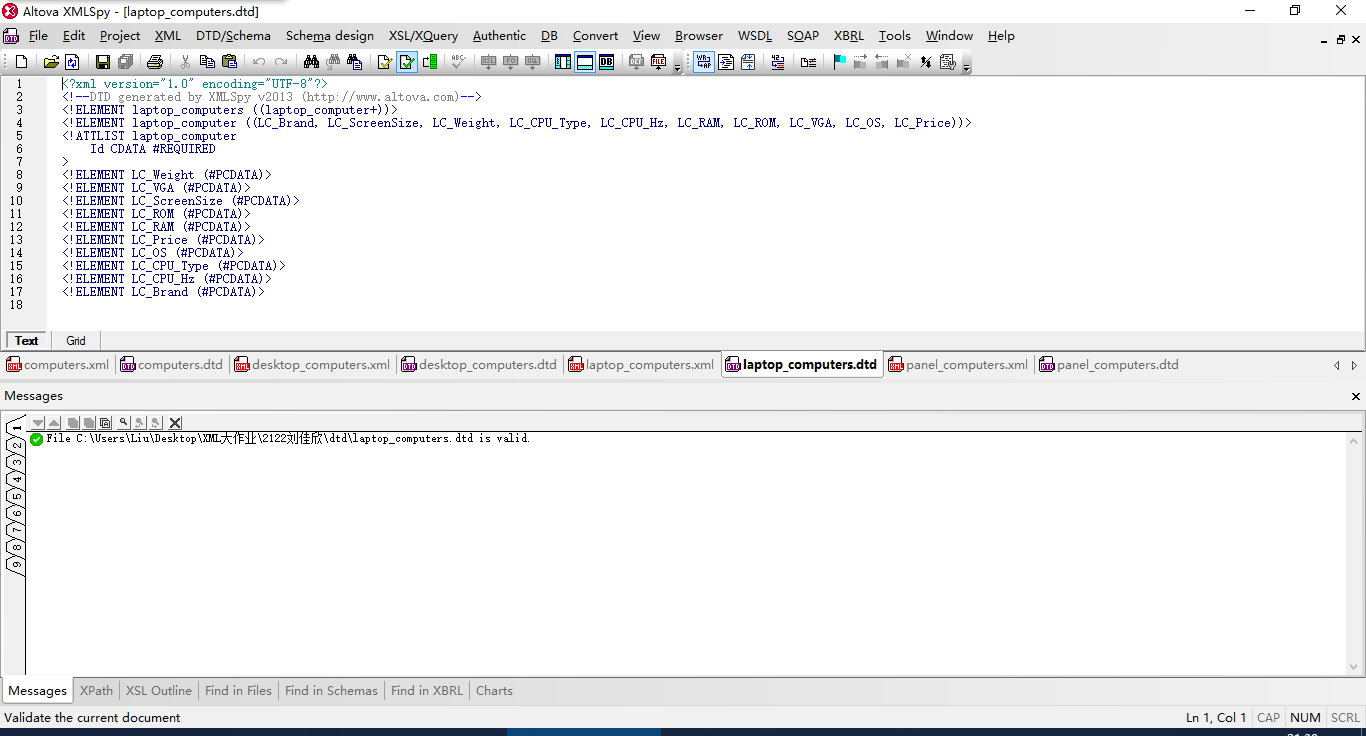Switch to computers.xml document tab
The width and height of the screenshot is (1366, 736).
pos(58,365)
